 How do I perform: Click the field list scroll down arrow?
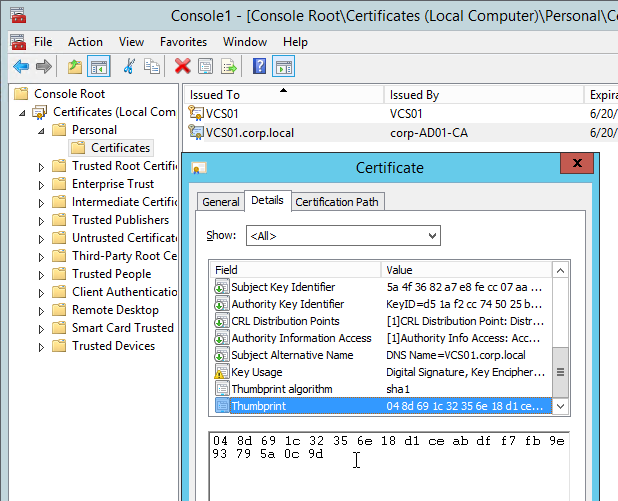pyautogui.click(x=560, y=406)
